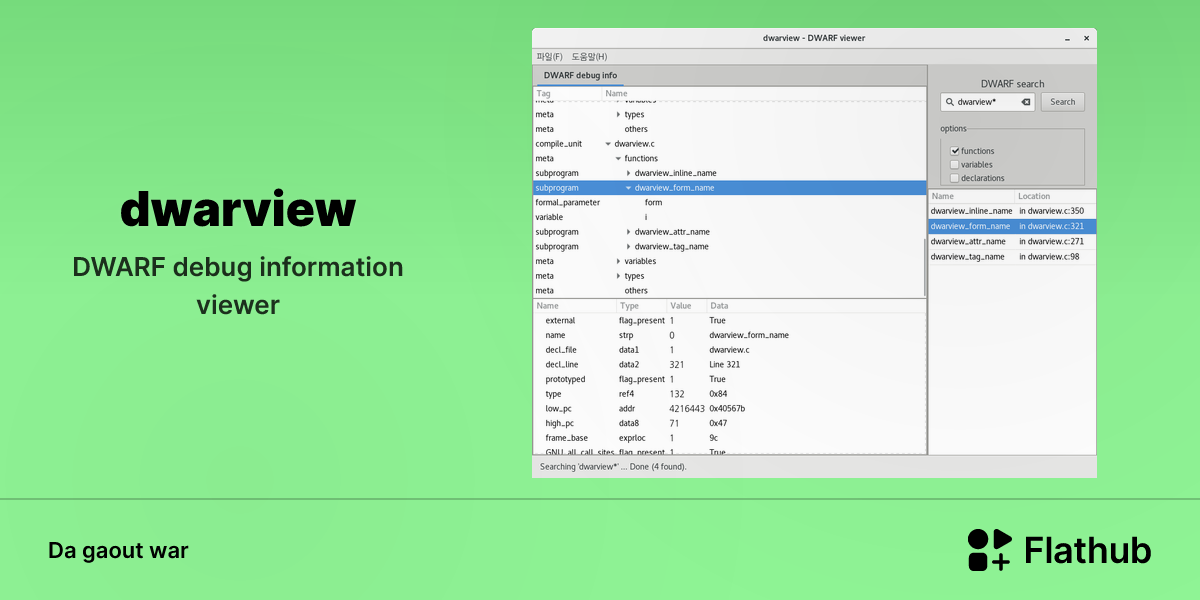1200x600 pixels.
Task: Click the tree view vertical scrollbar
Action: pos(925,268)
